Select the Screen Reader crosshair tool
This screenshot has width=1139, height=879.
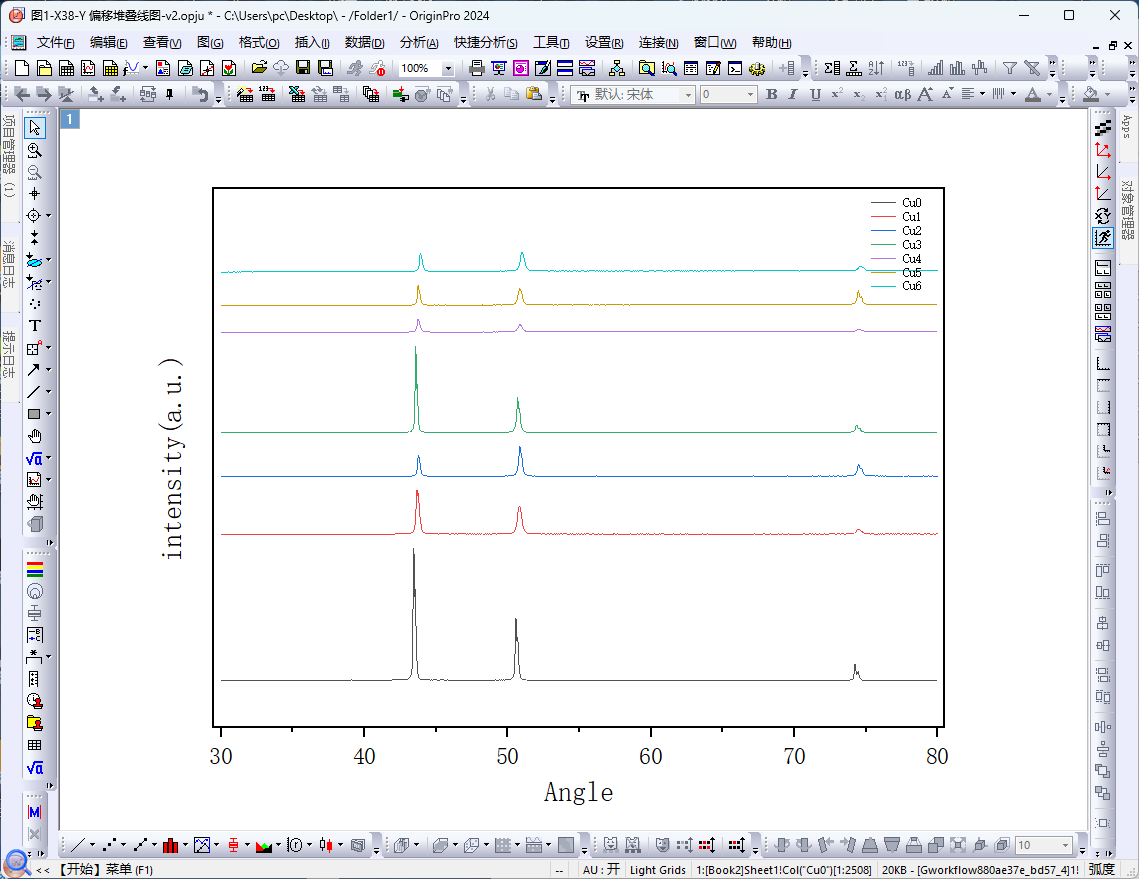pyautogui.click(x=34, y=194)
